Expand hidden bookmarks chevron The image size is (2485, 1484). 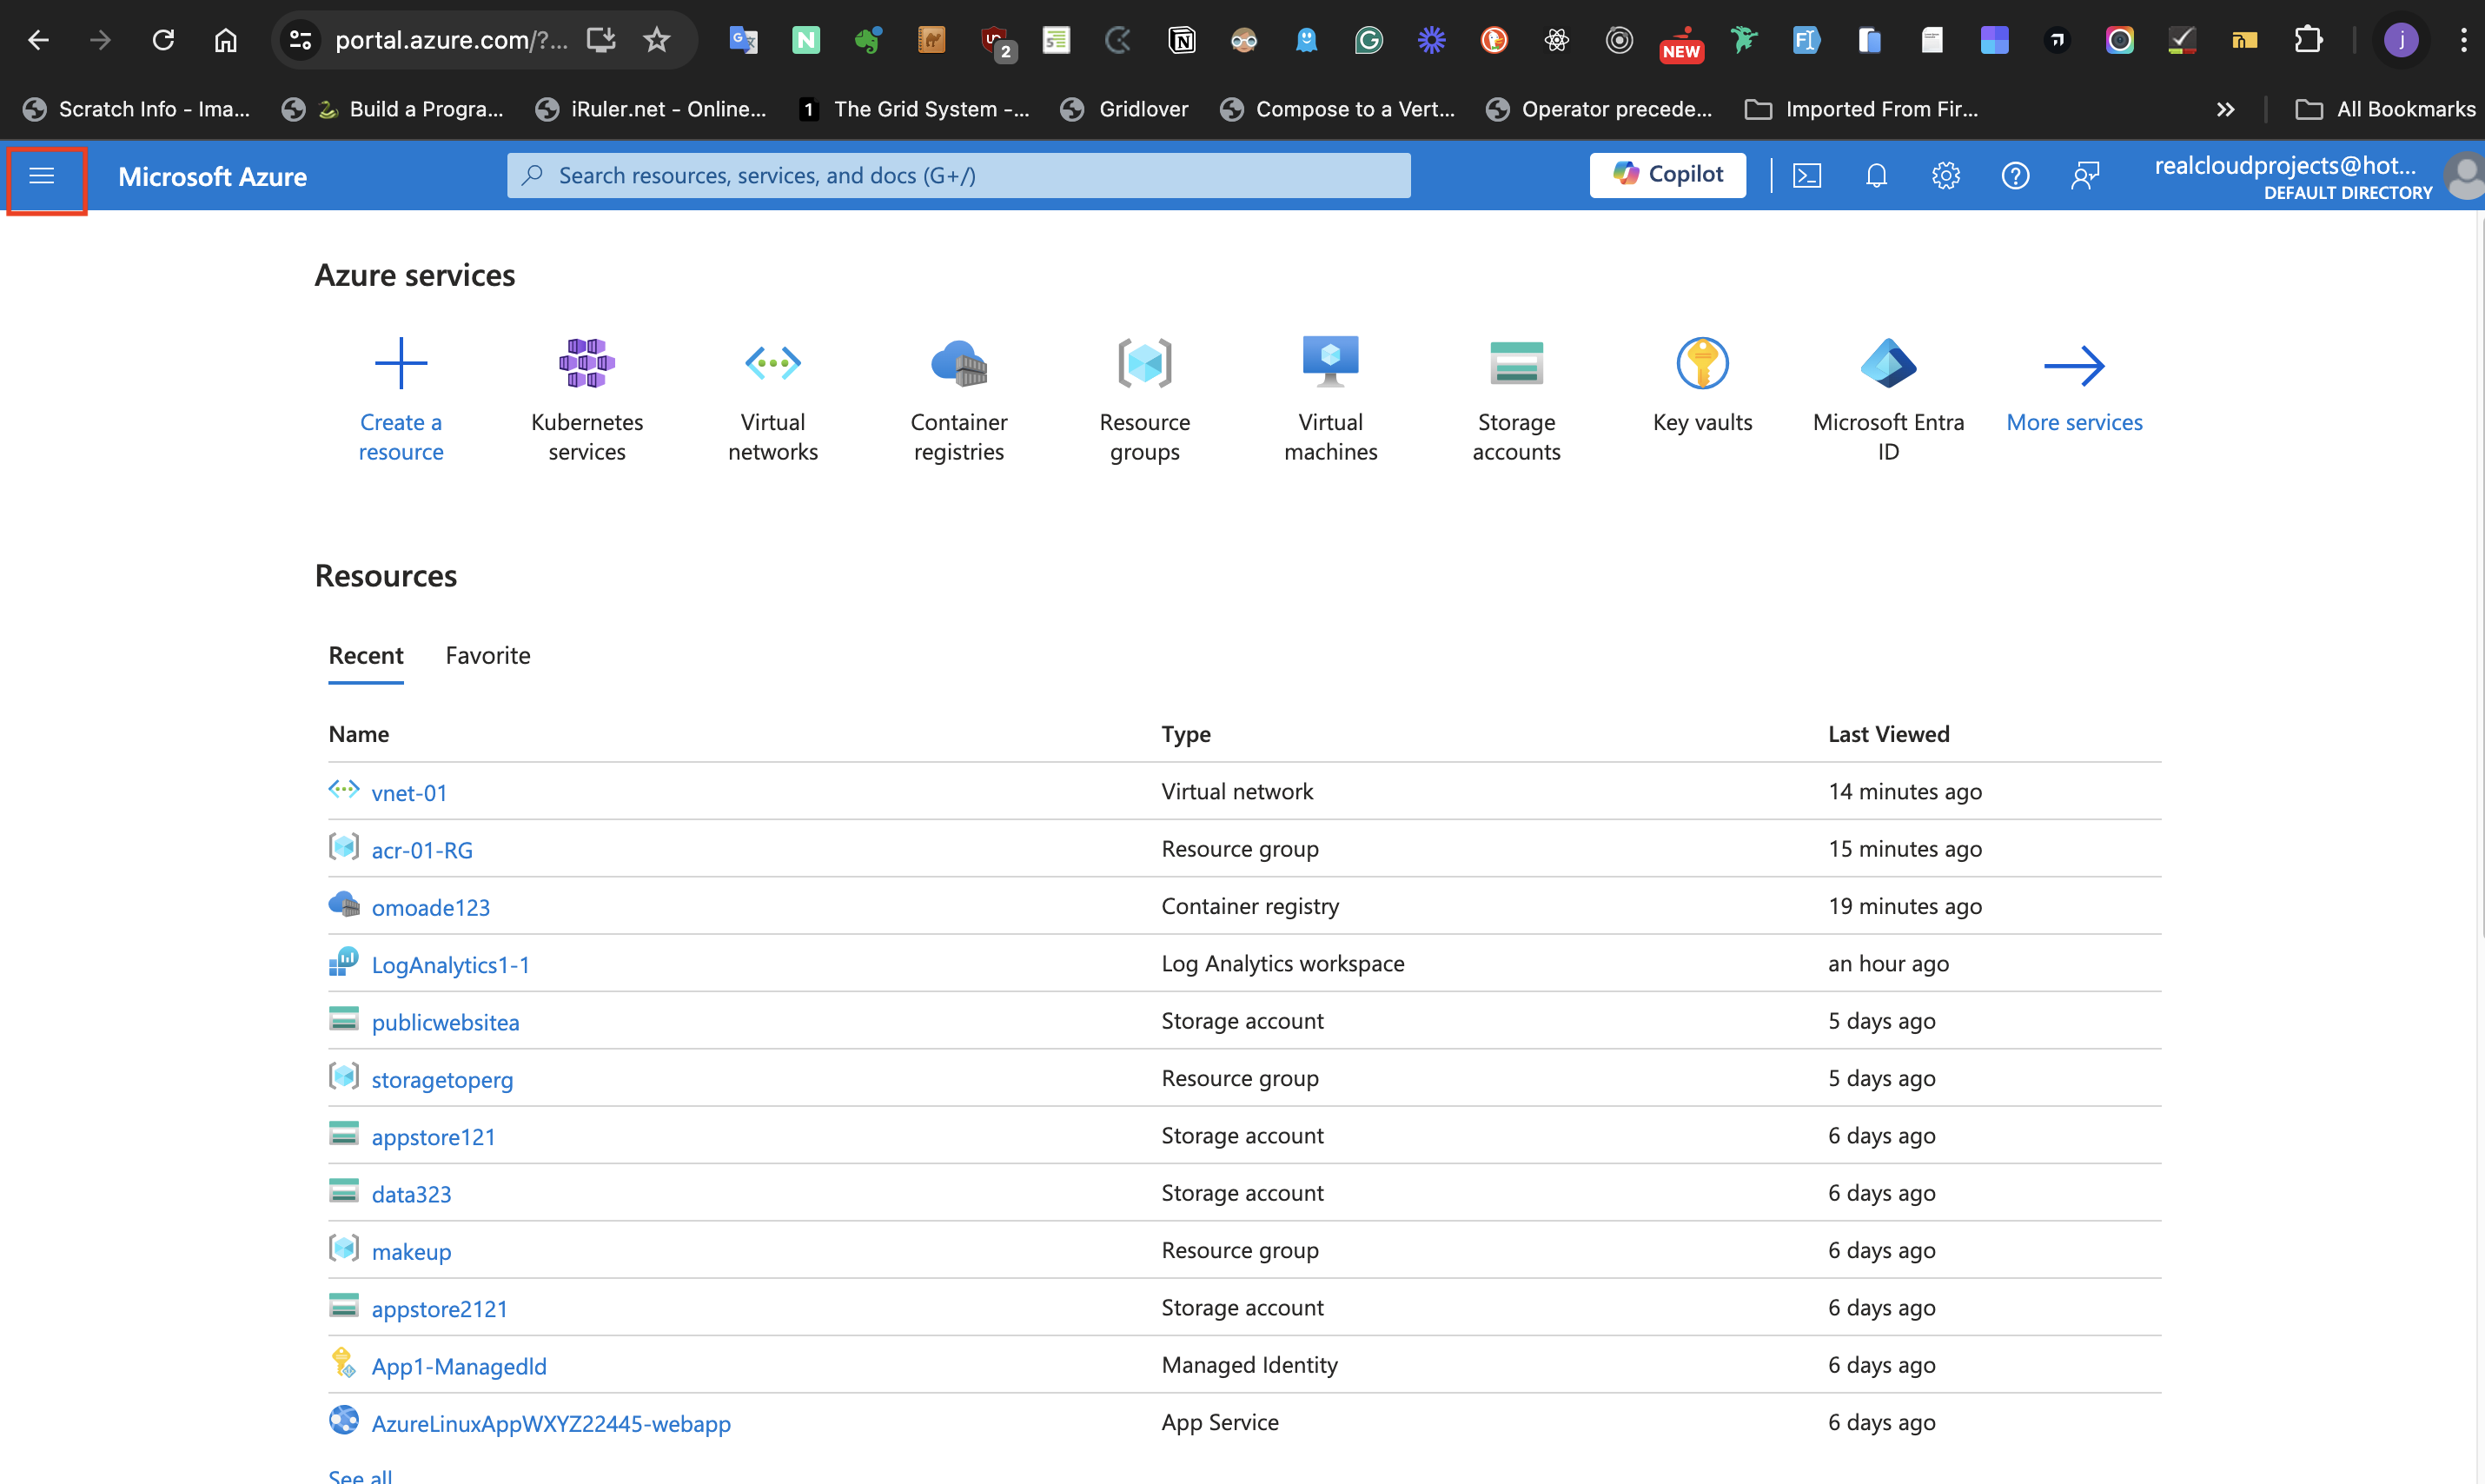tap(2225, 110)
